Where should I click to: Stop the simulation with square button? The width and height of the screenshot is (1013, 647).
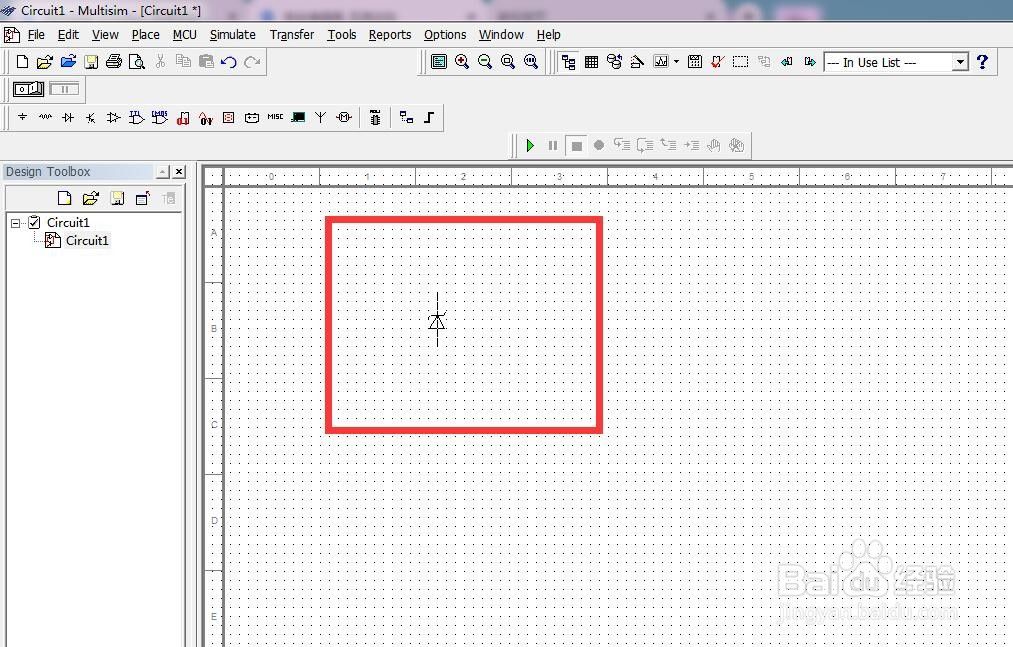[576, 145]
